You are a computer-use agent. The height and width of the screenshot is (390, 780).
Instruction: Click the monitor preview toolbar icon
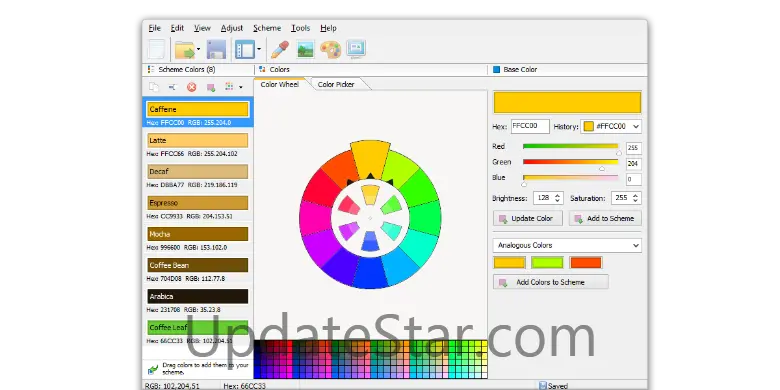[x=356, y=49]
